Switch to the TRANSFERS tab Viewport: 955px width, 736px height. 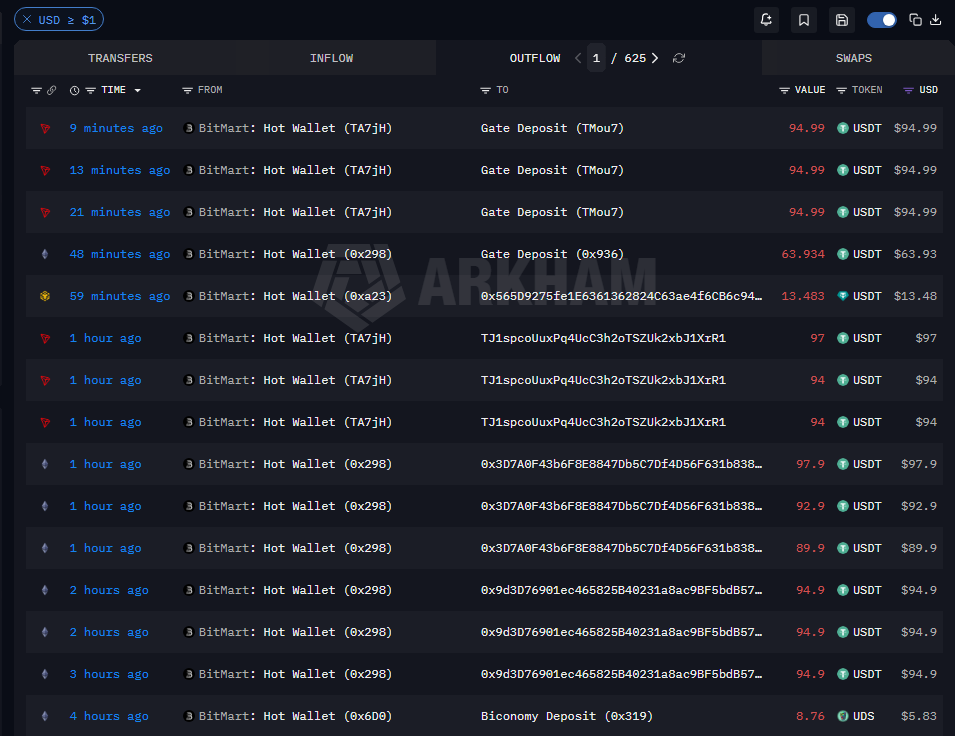pyautogui.click(x=120, y=58)
